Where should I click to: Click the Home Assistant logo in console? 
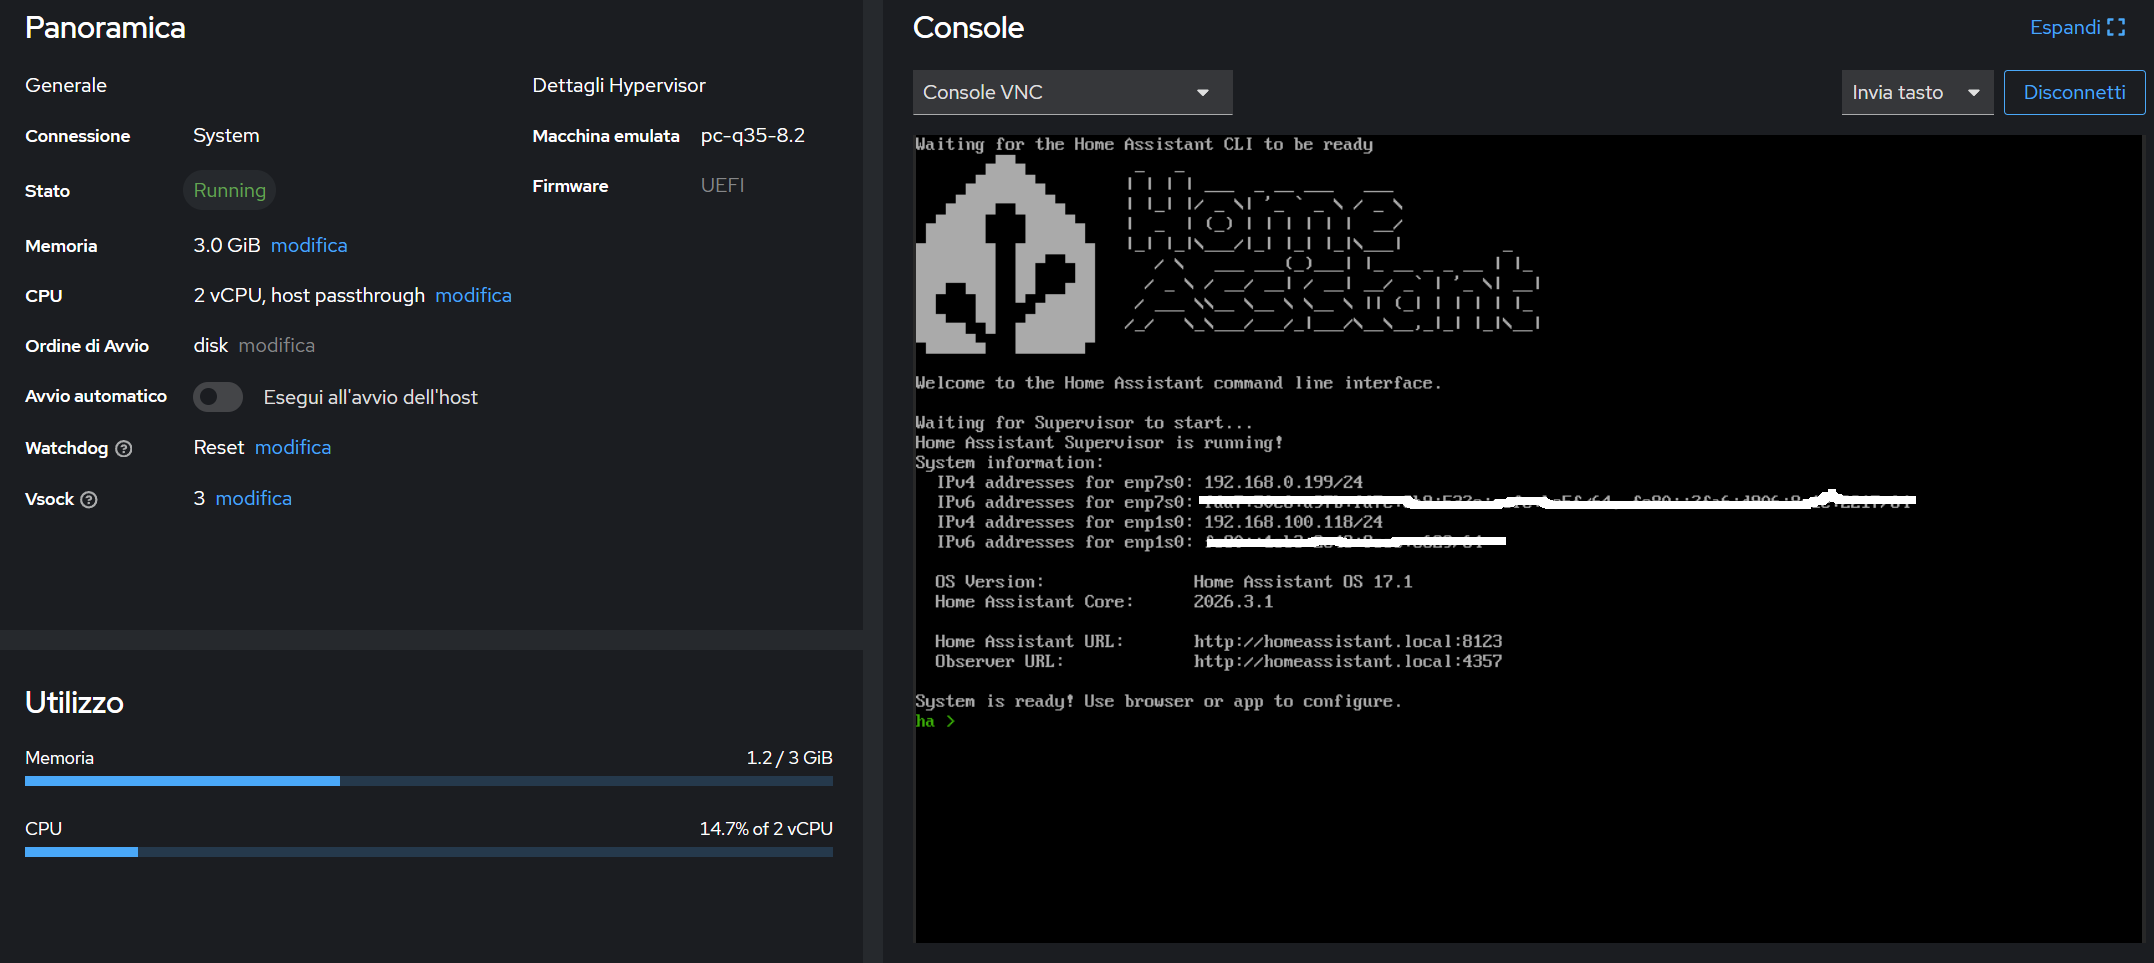[x=1005, y=258]
